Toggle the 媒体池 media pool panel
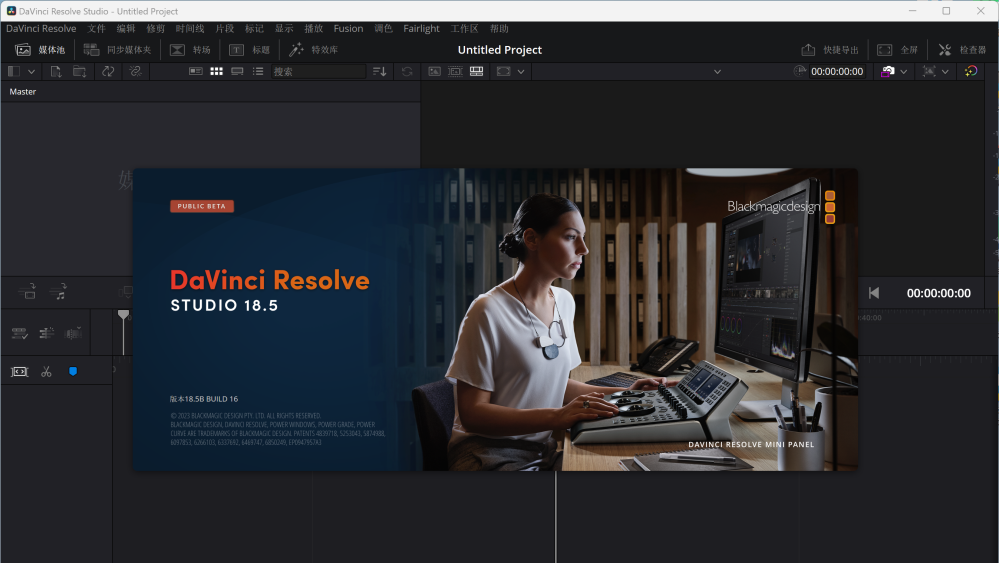Image resolution: width=999 pixels, height=563 pixels. [39, 50]
